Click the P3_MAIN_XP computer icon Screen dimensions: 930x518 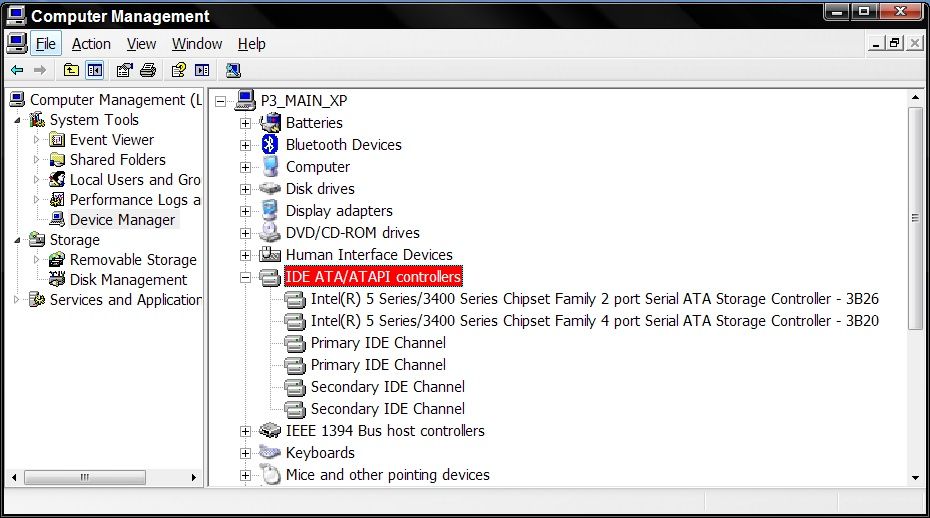click(x=245, y=100)
